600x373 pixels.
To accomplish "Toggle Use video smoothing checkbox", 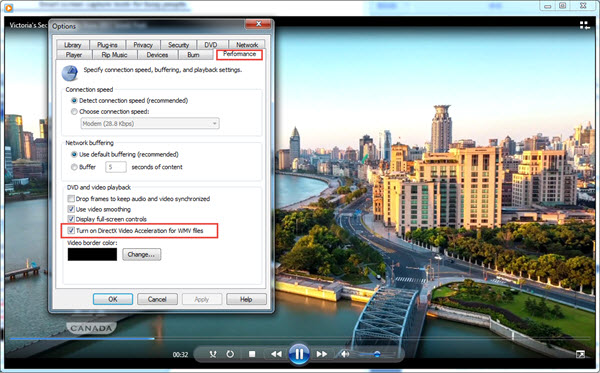I will tap(71, 209).
